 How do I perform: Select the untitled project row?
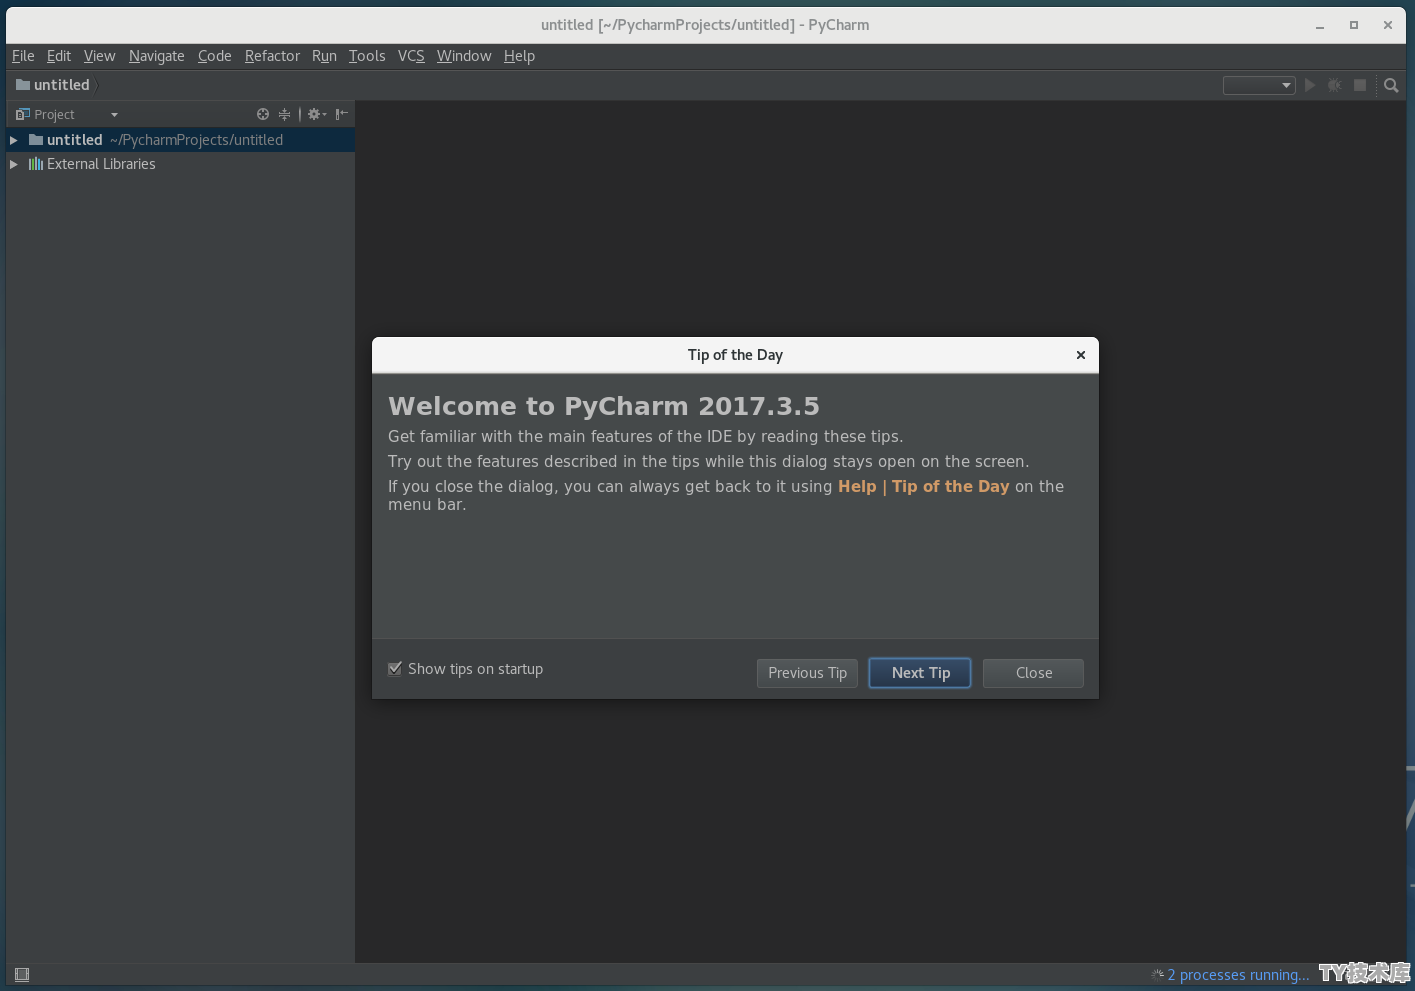180,140
